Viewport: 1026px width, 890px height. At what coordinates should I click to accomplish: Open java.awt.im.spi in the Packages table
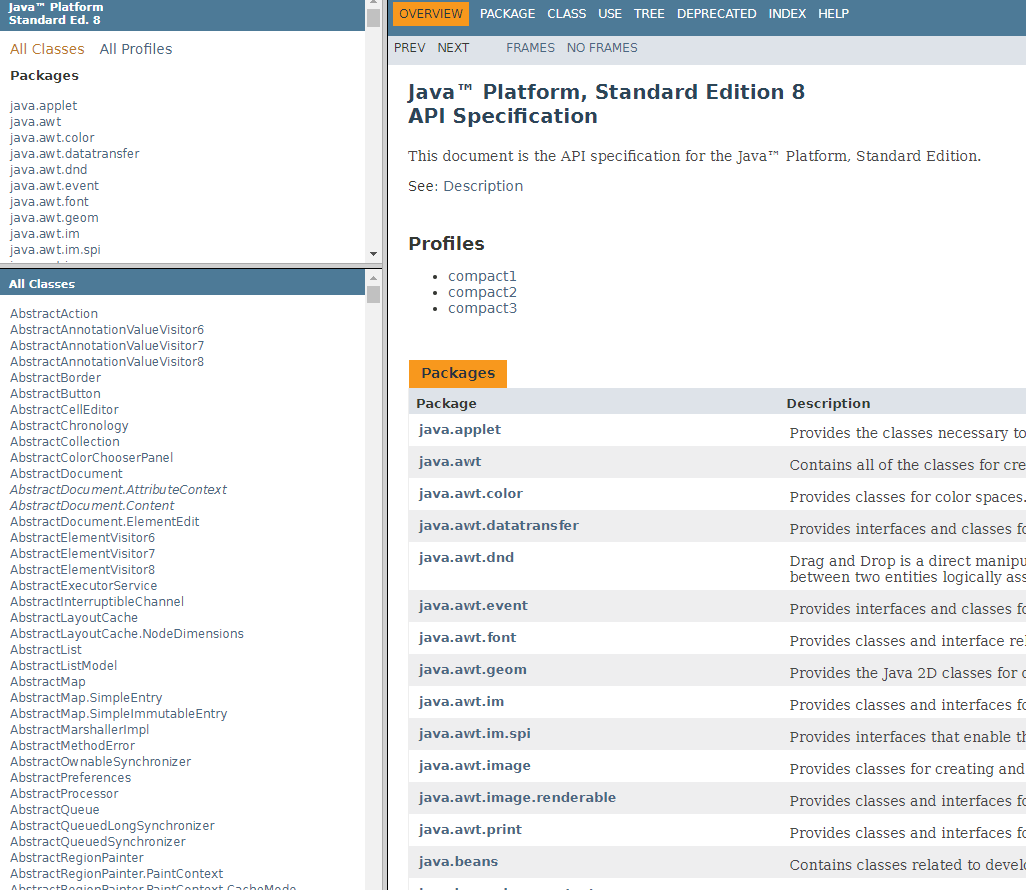pos(474,734)
